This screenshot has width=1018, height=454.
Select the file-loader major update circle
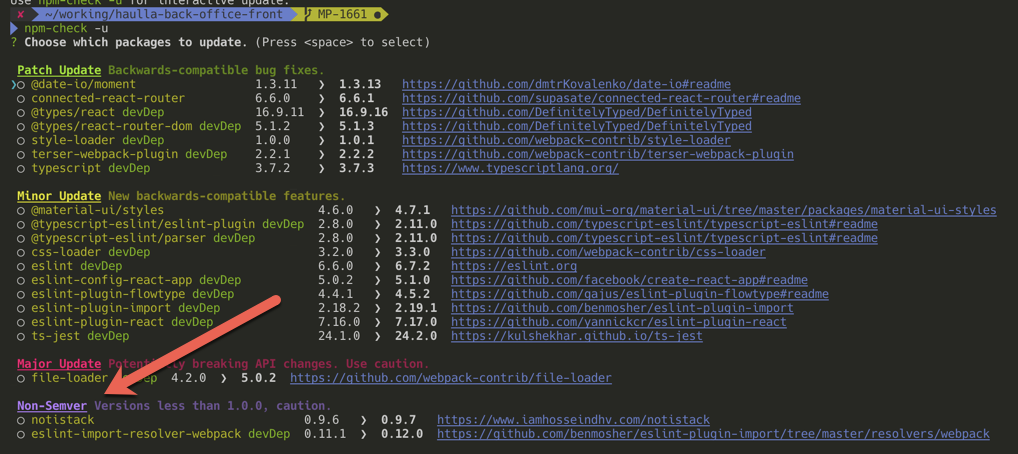click(21, 378)
